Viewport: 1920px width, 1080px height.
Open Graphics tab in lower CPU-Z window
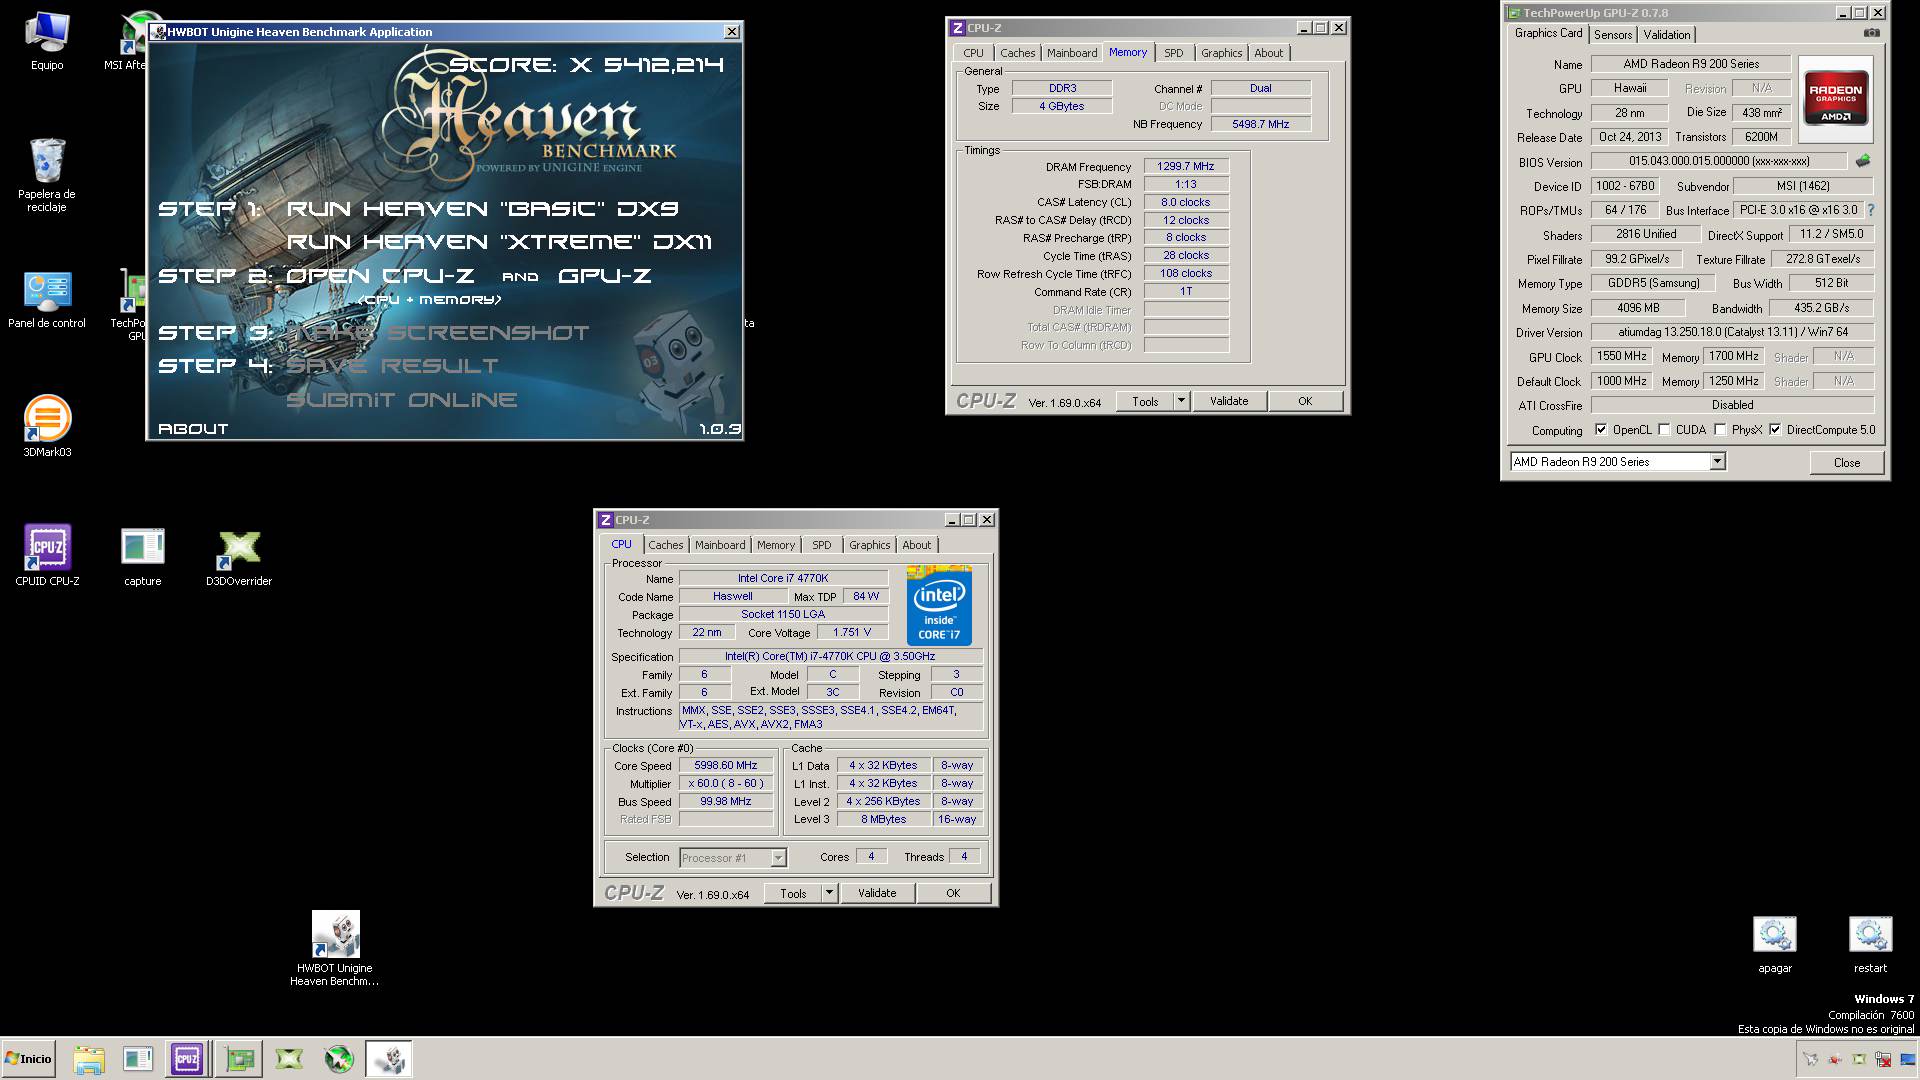click(x=869, y=545)
